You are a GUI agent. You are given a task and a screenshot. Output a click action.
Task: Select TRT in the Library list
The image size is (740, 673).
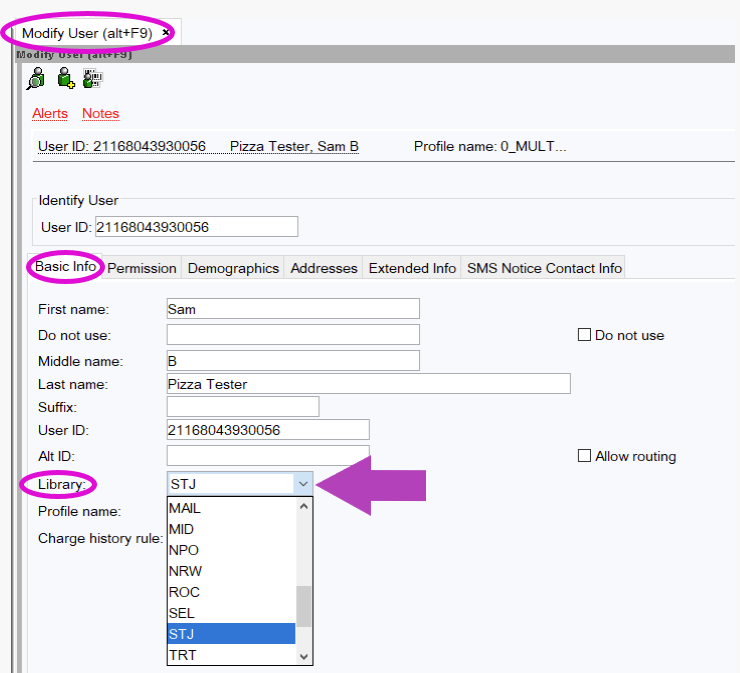[232, 655]
